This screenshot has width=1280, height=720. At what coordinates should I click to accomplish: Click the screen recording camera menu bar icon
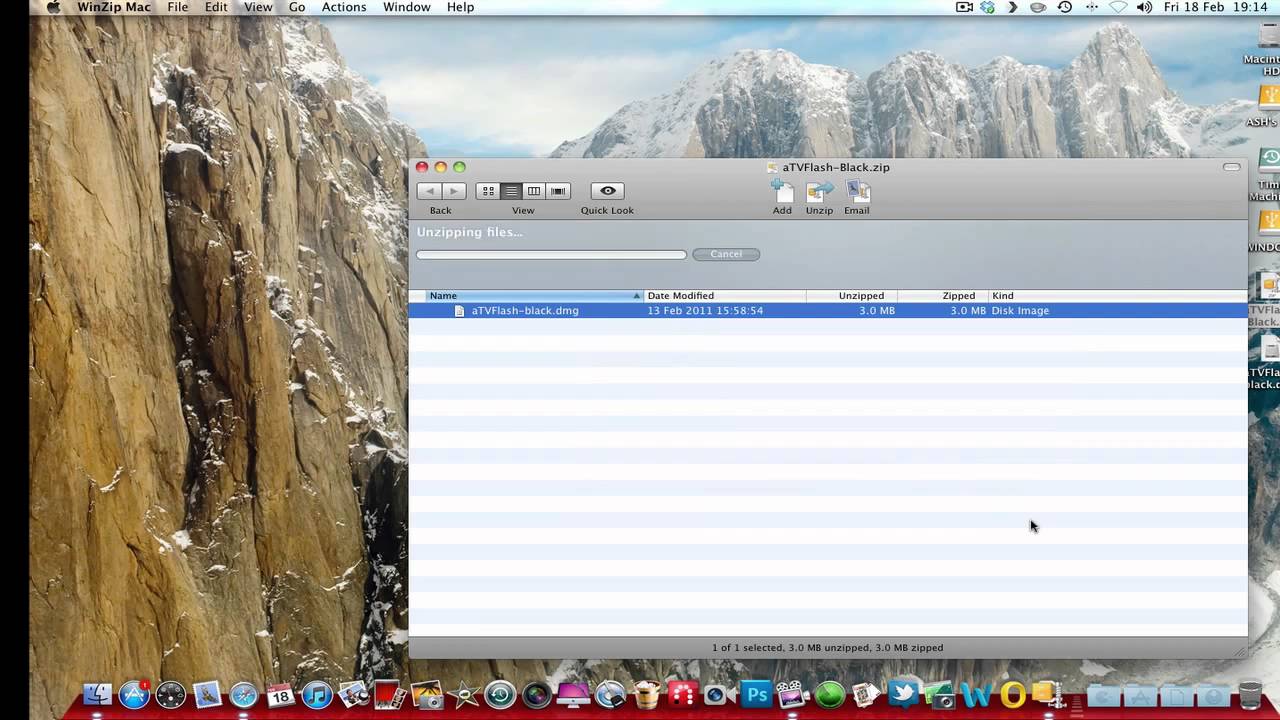coord(964,7)
